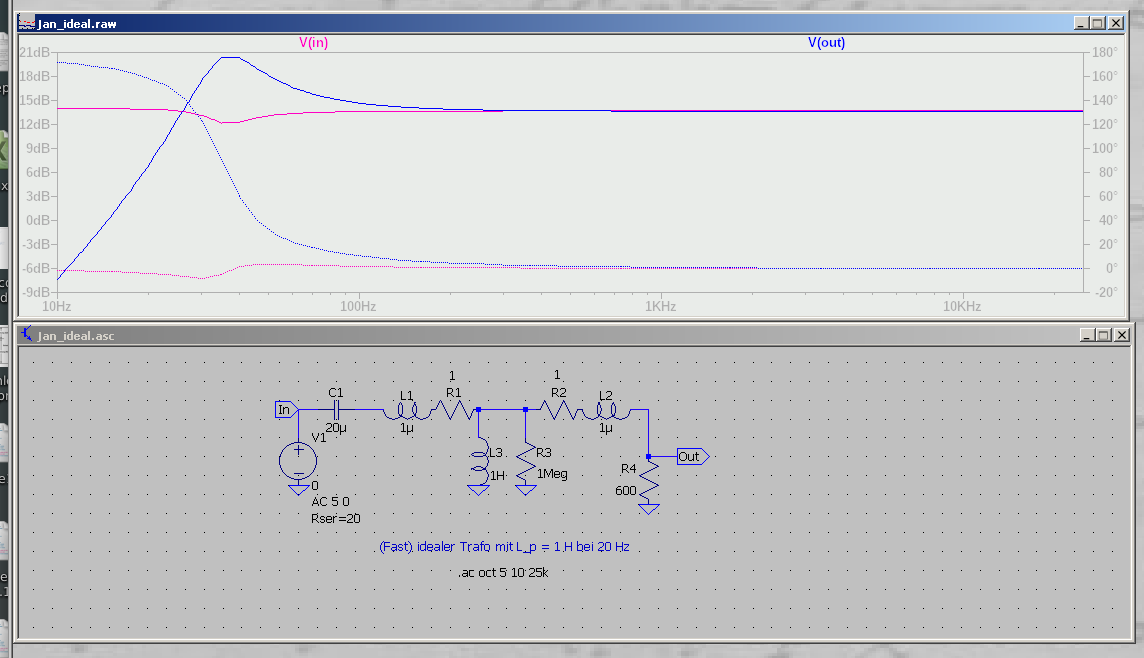Click the 10Hz frequency axis label
Image resolution: width=1144 pixels, height=658 pixels.
coord(57,306)
